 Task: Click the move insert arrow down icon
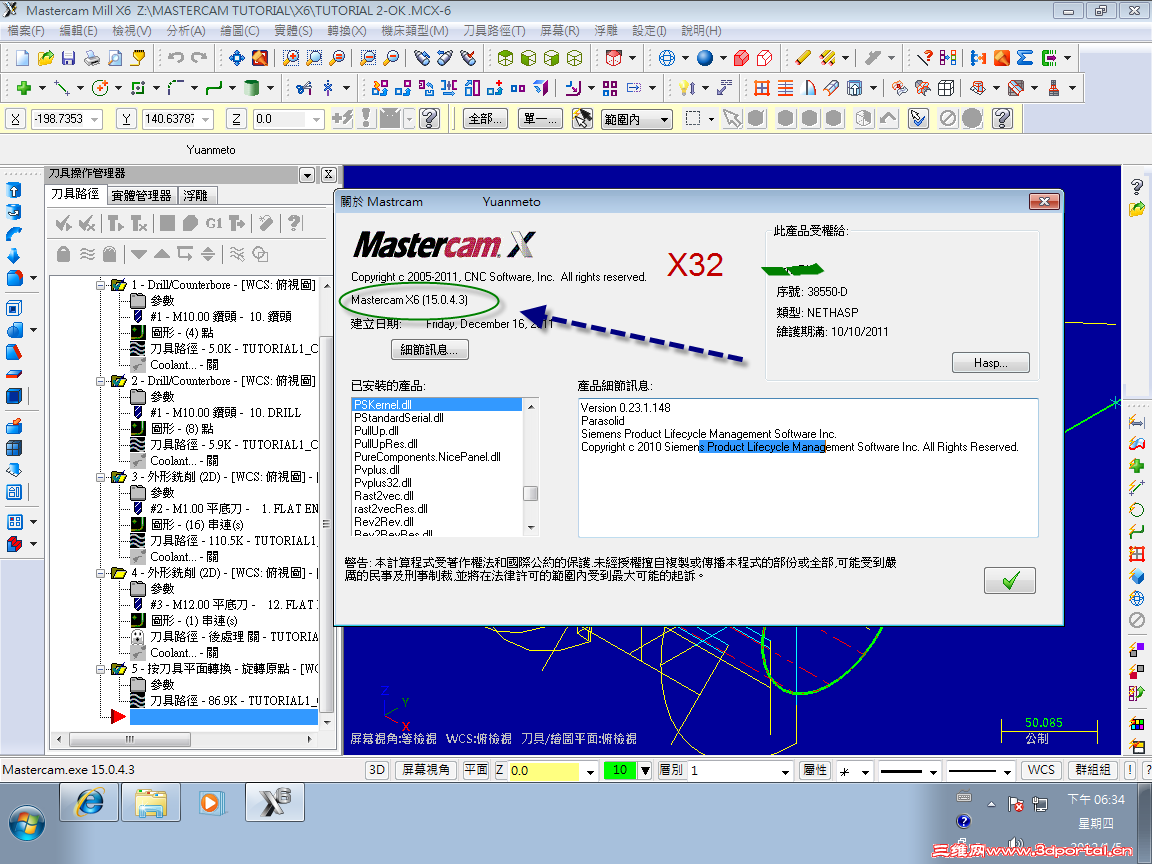[x=139, y=254]
